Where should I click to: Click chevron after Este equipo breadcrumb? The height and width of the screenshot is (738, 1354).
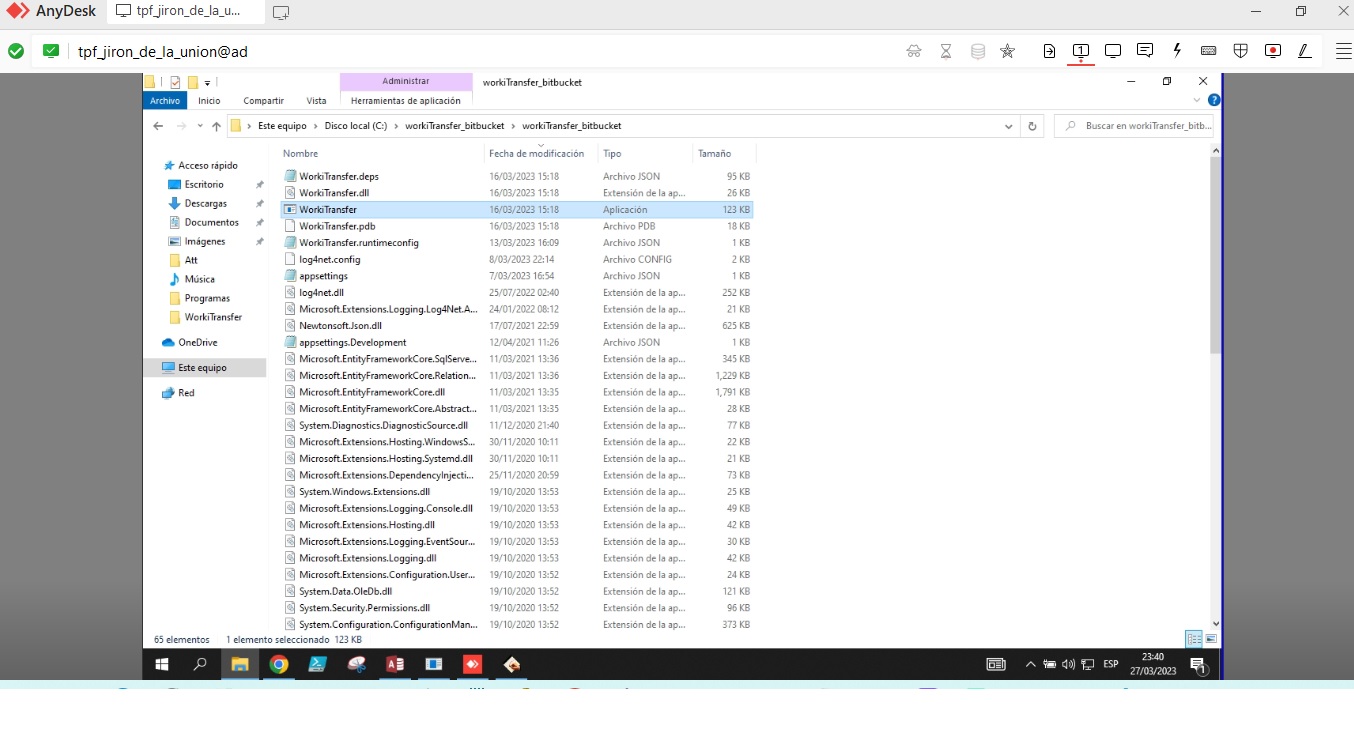315,126
